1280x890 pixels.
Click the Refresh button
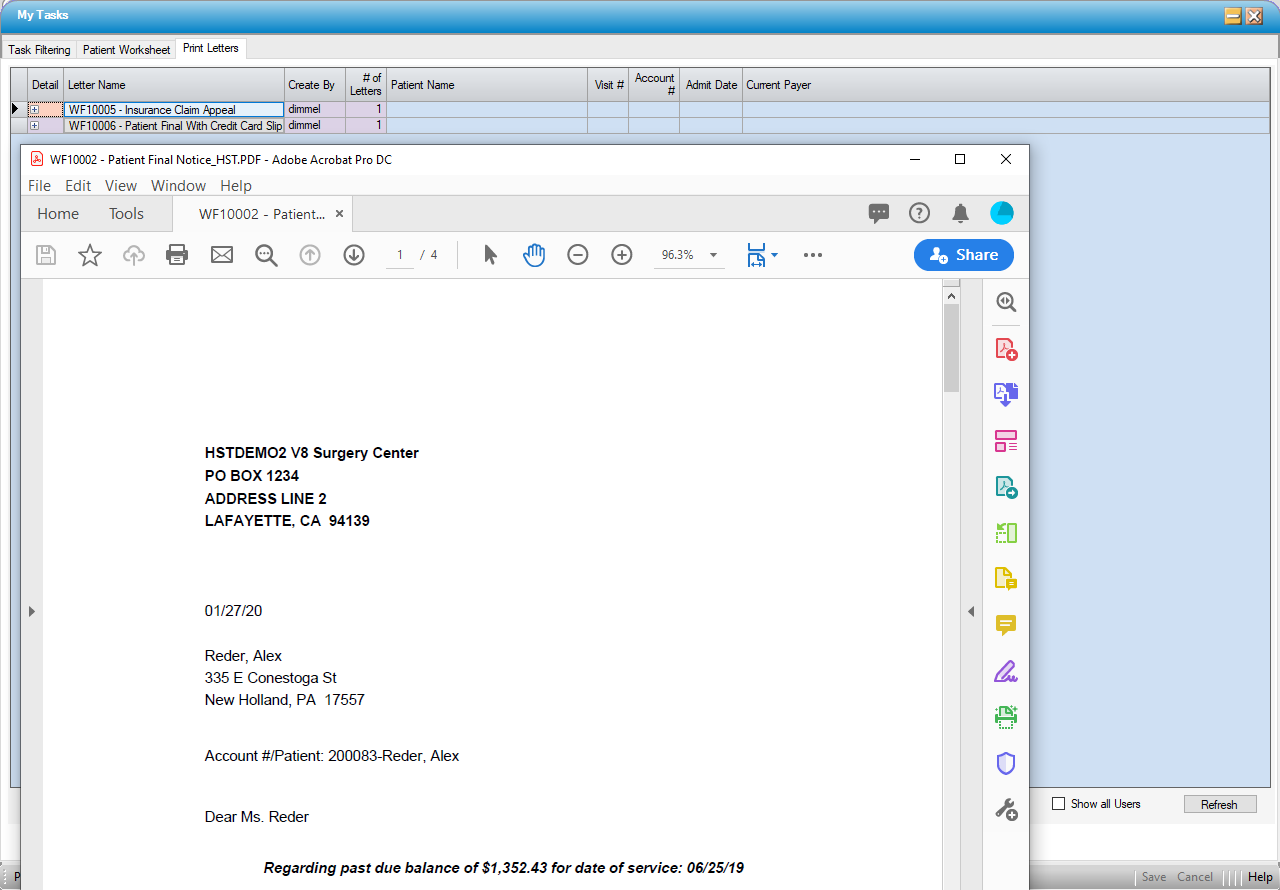coord(1219,805)
